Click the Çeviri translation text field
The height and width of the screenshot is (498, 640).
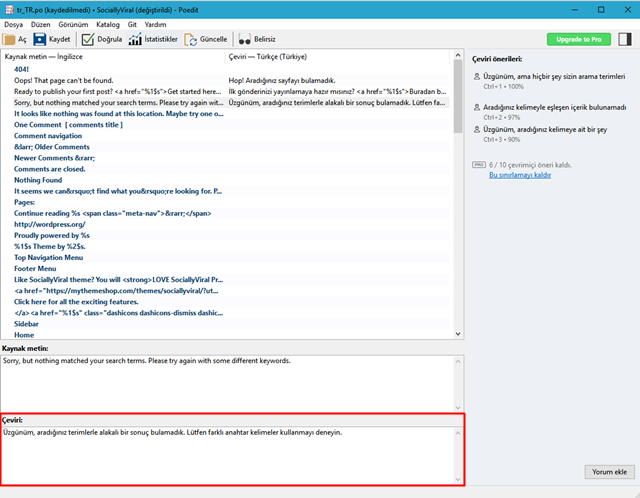pos(227,455)
